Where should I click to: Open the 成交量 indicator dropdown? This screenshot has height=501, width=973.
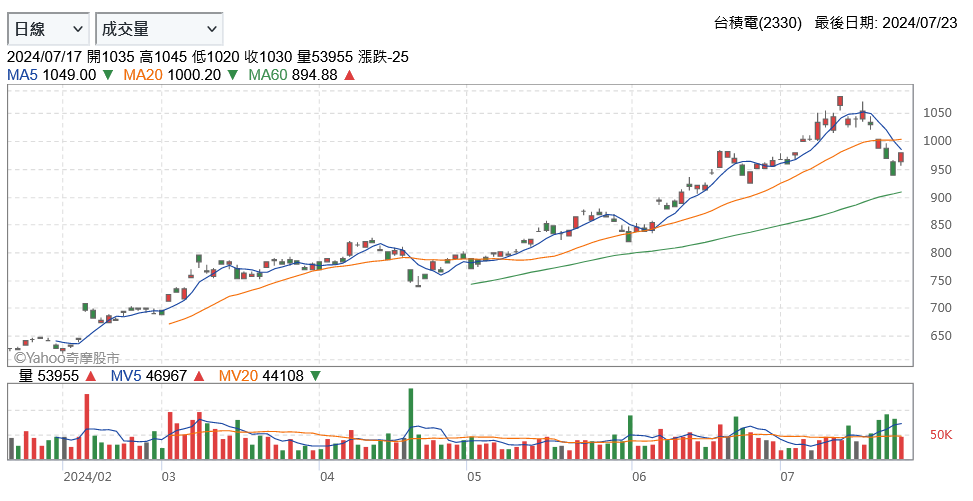[159, 29]
